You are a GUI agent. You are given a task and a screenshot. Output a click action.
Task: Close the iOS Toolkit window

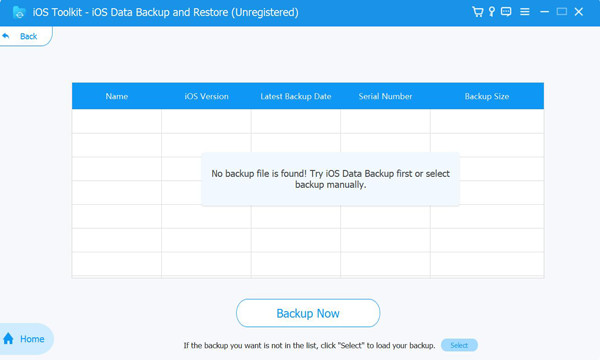pyautogui.click(x=579, y=12)
